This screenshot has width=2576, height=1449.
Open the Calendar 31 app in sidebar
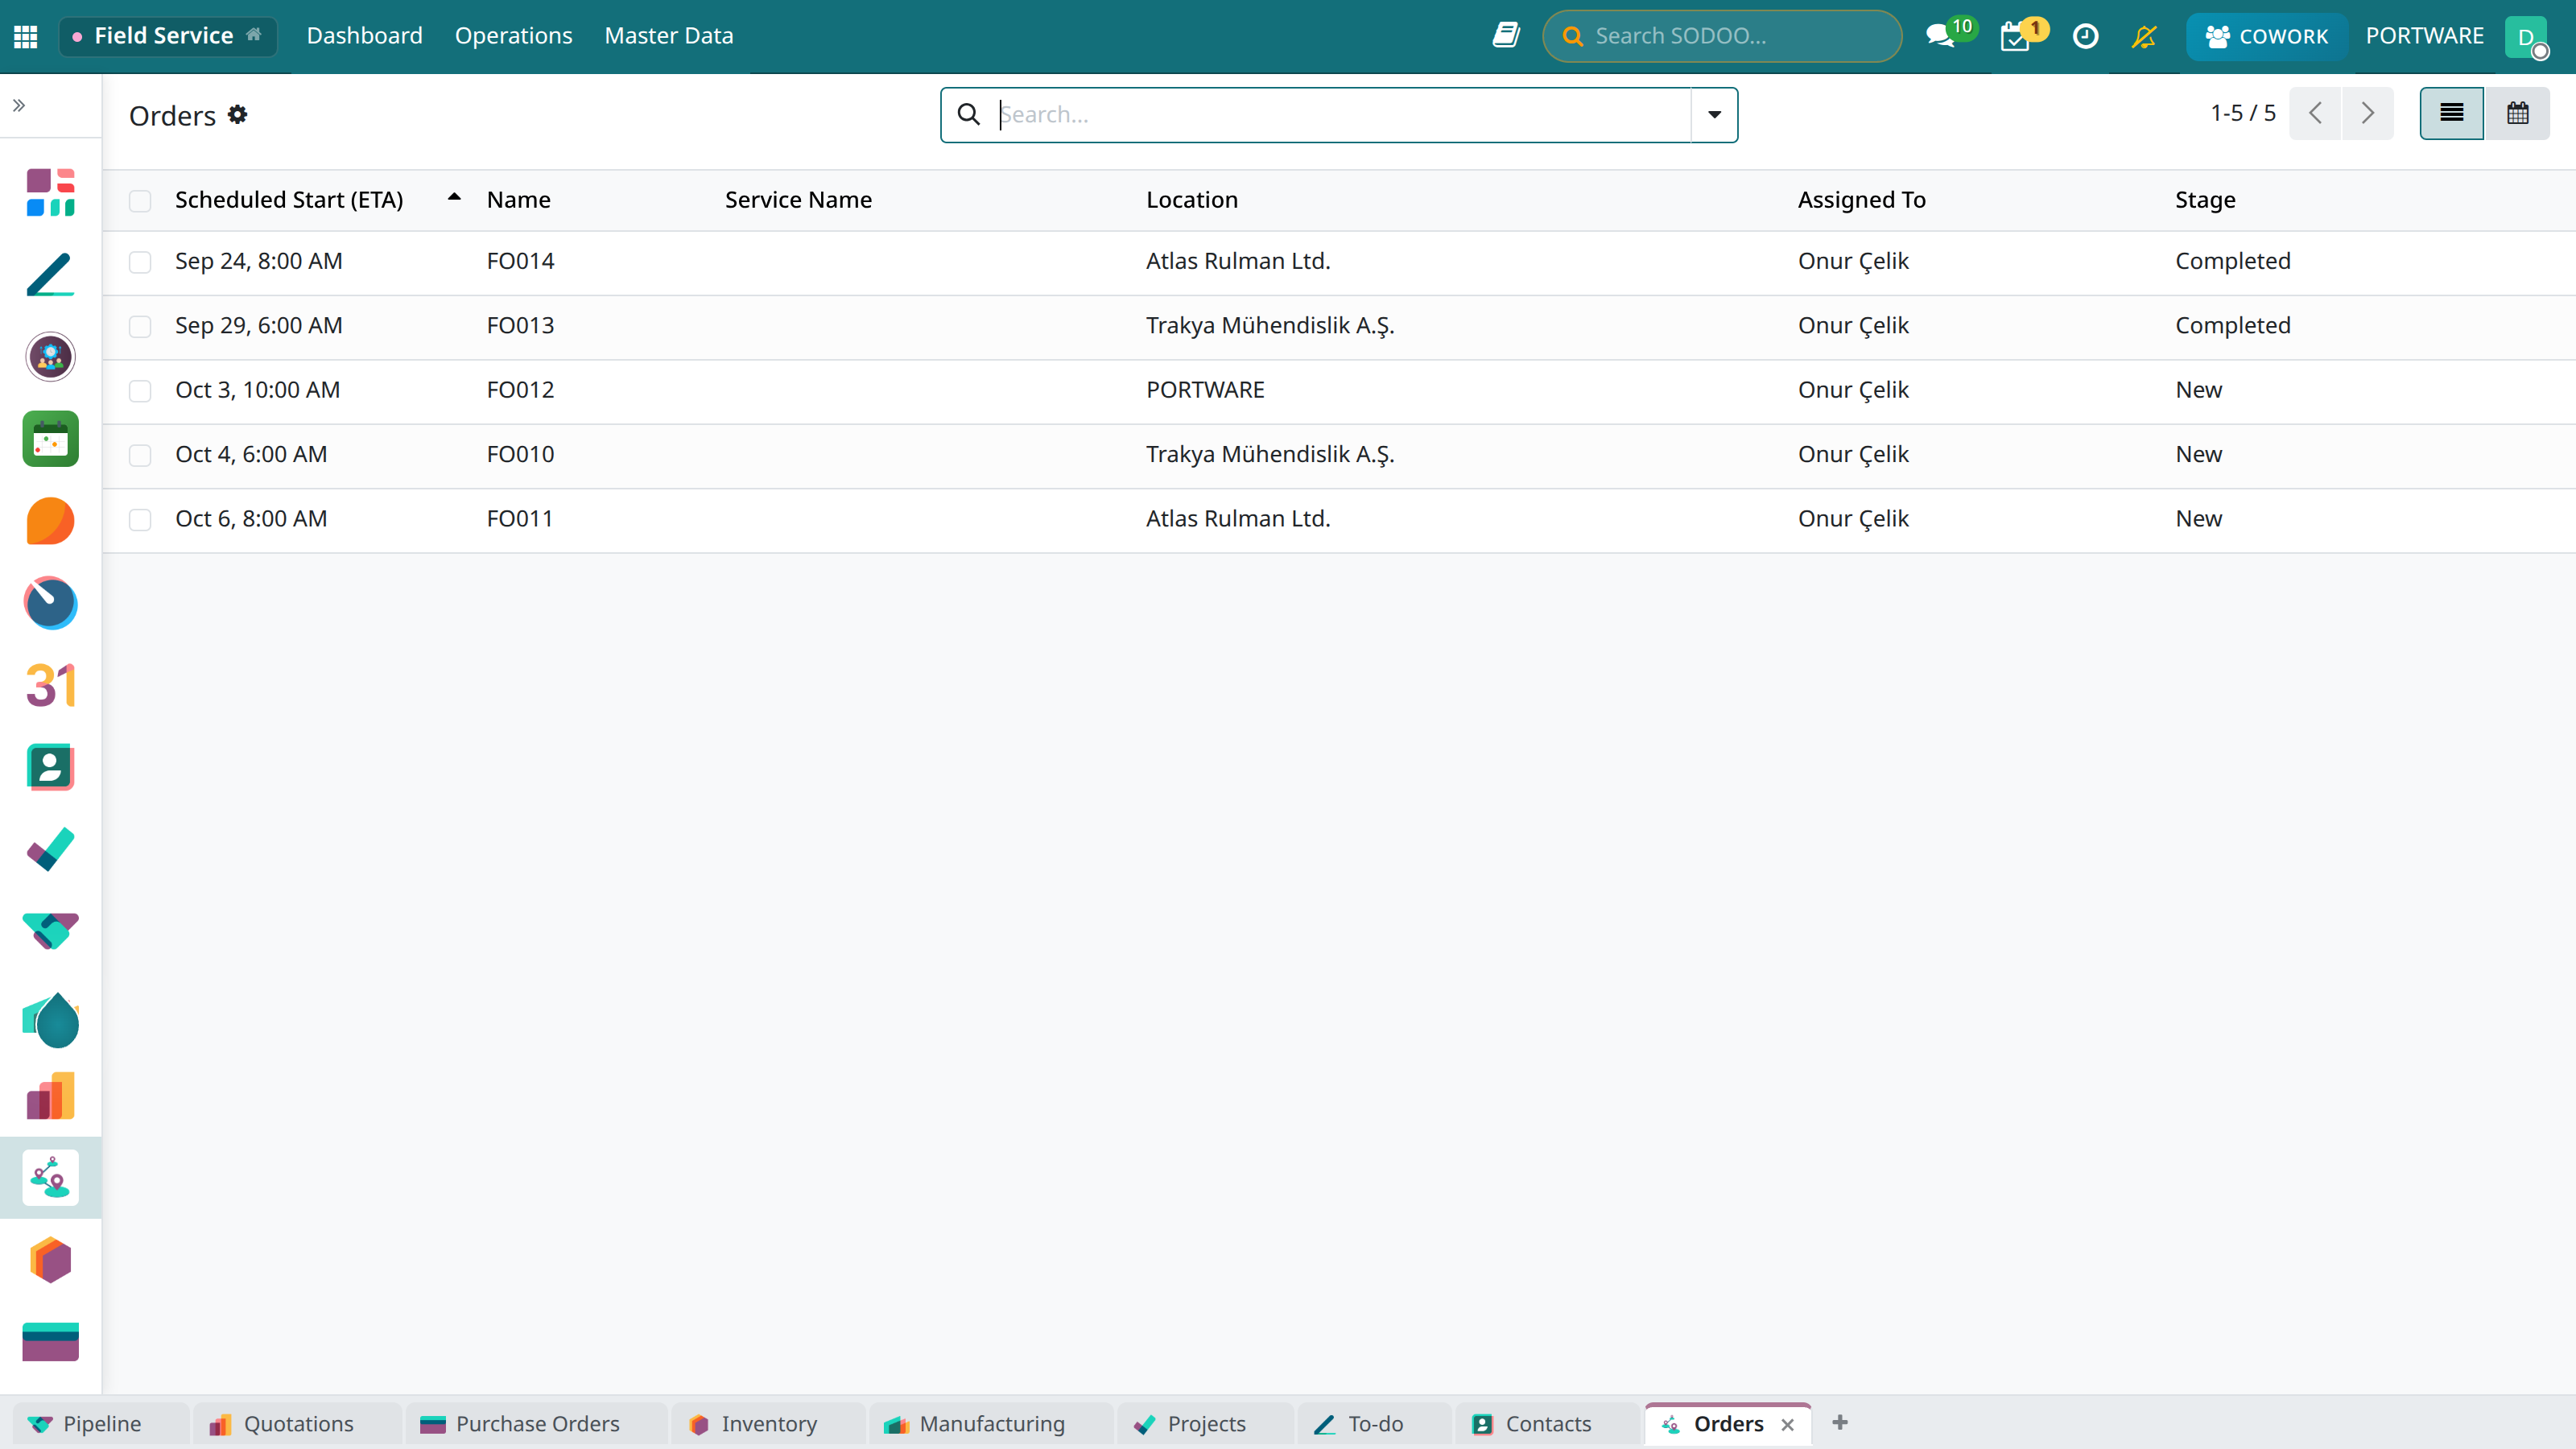(x=50, y=685)
